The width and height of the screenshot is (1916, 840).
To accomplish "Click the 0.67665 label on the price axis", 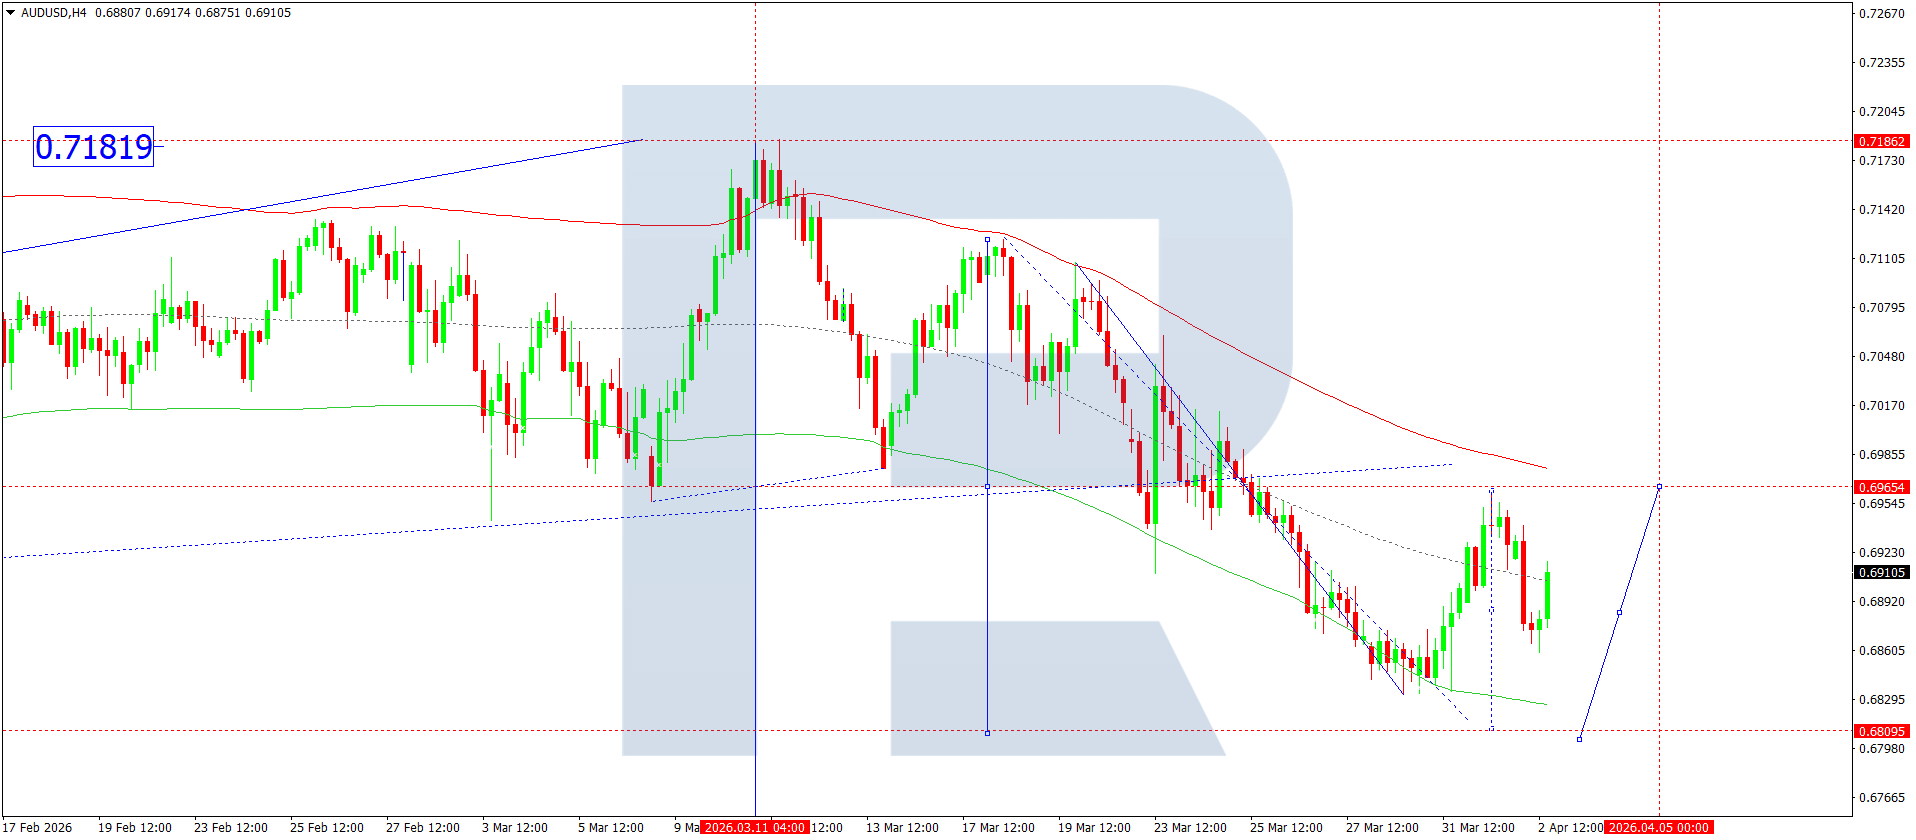I will coord(1881,797).
